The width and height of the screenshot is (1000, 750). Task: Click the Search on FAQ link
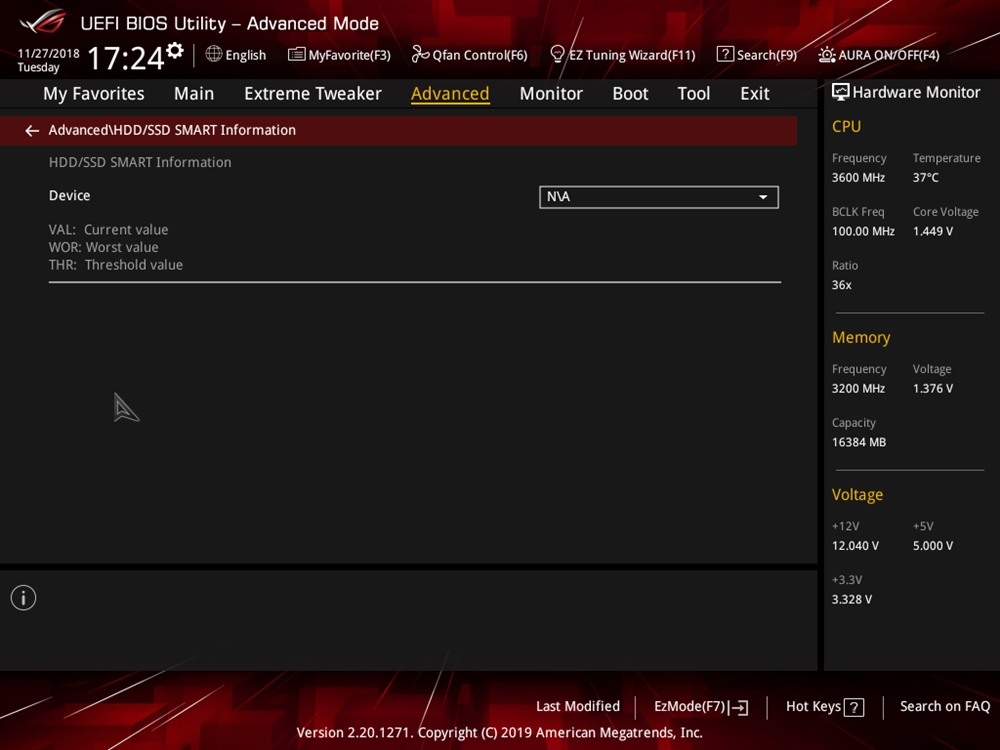(944, 706)
